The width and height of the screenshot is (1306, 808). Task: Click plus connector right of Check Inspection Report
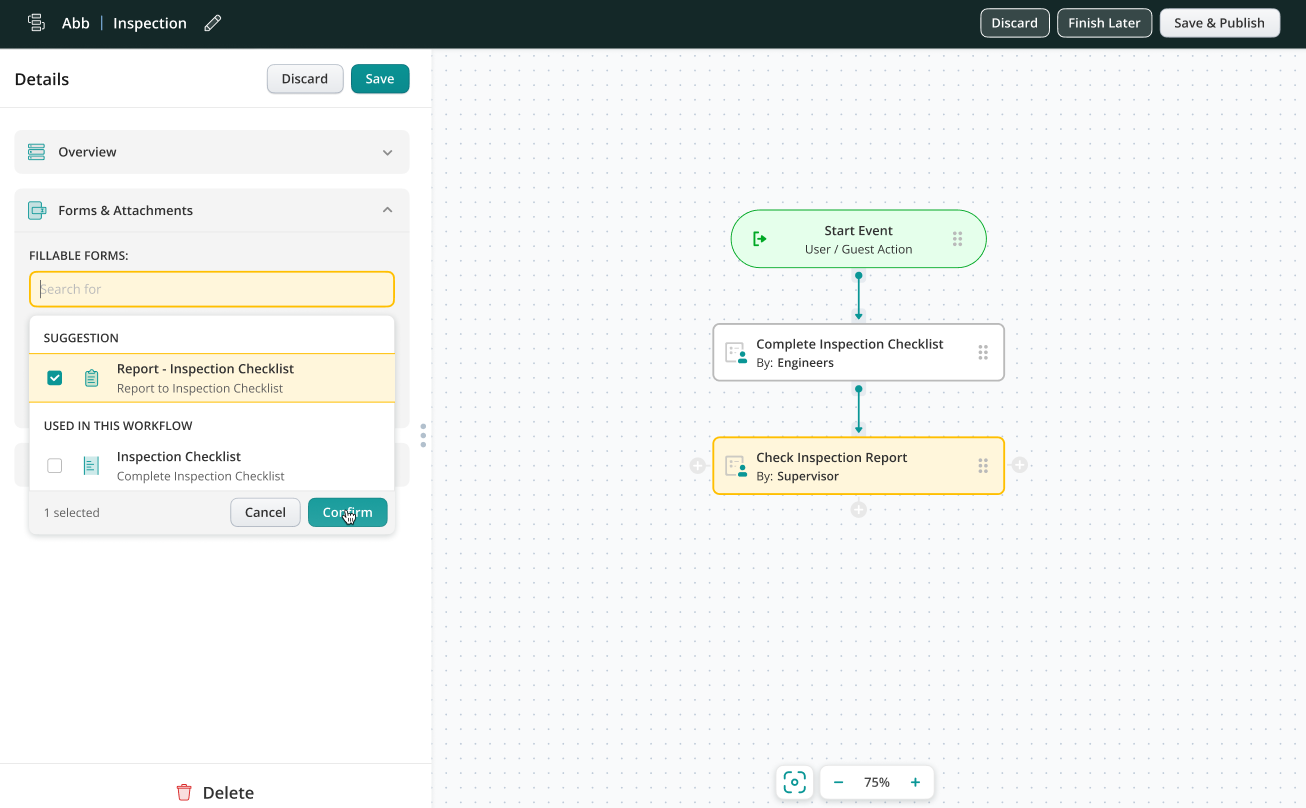tap(1019, 465)
